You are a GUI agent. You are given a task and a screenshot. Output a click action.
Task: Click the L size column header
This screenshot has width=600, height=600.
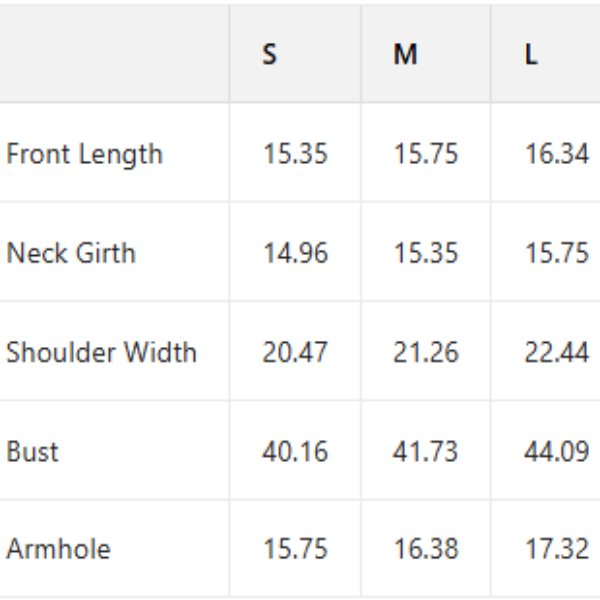[x=531, y=54]
